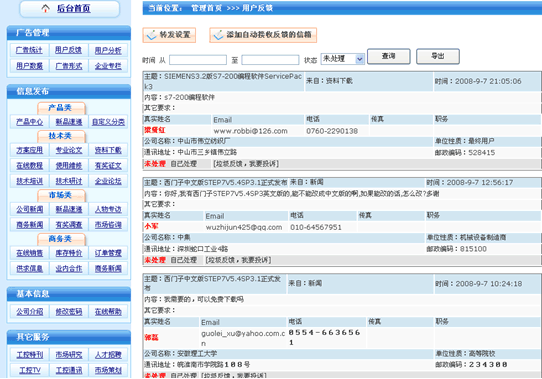The height and width of the screenshot is (379, 542).
Task: Open 修改密码 link
Action: (x=69, y=312)
